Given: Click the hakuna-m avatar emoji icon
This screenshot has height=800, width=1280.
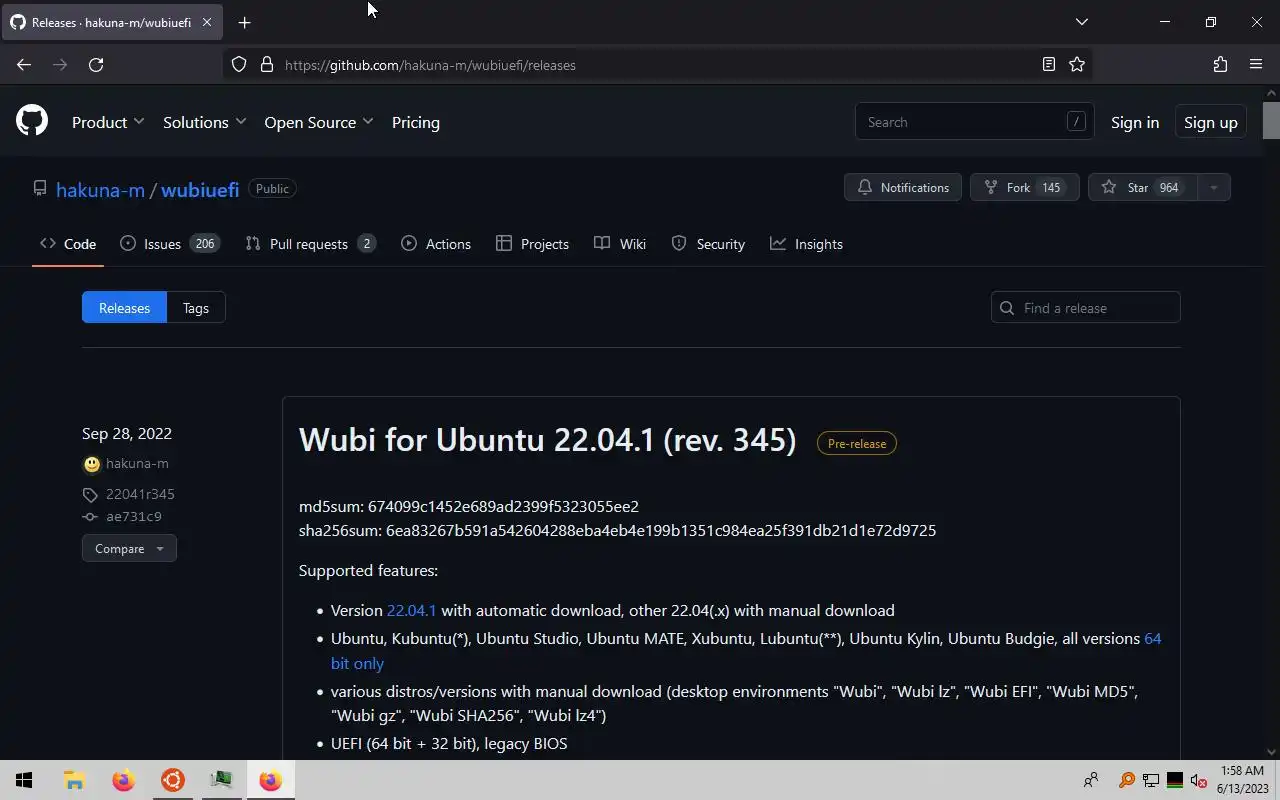Looking at the screenshot, I should pyautogui.click(x=92, y=464).
